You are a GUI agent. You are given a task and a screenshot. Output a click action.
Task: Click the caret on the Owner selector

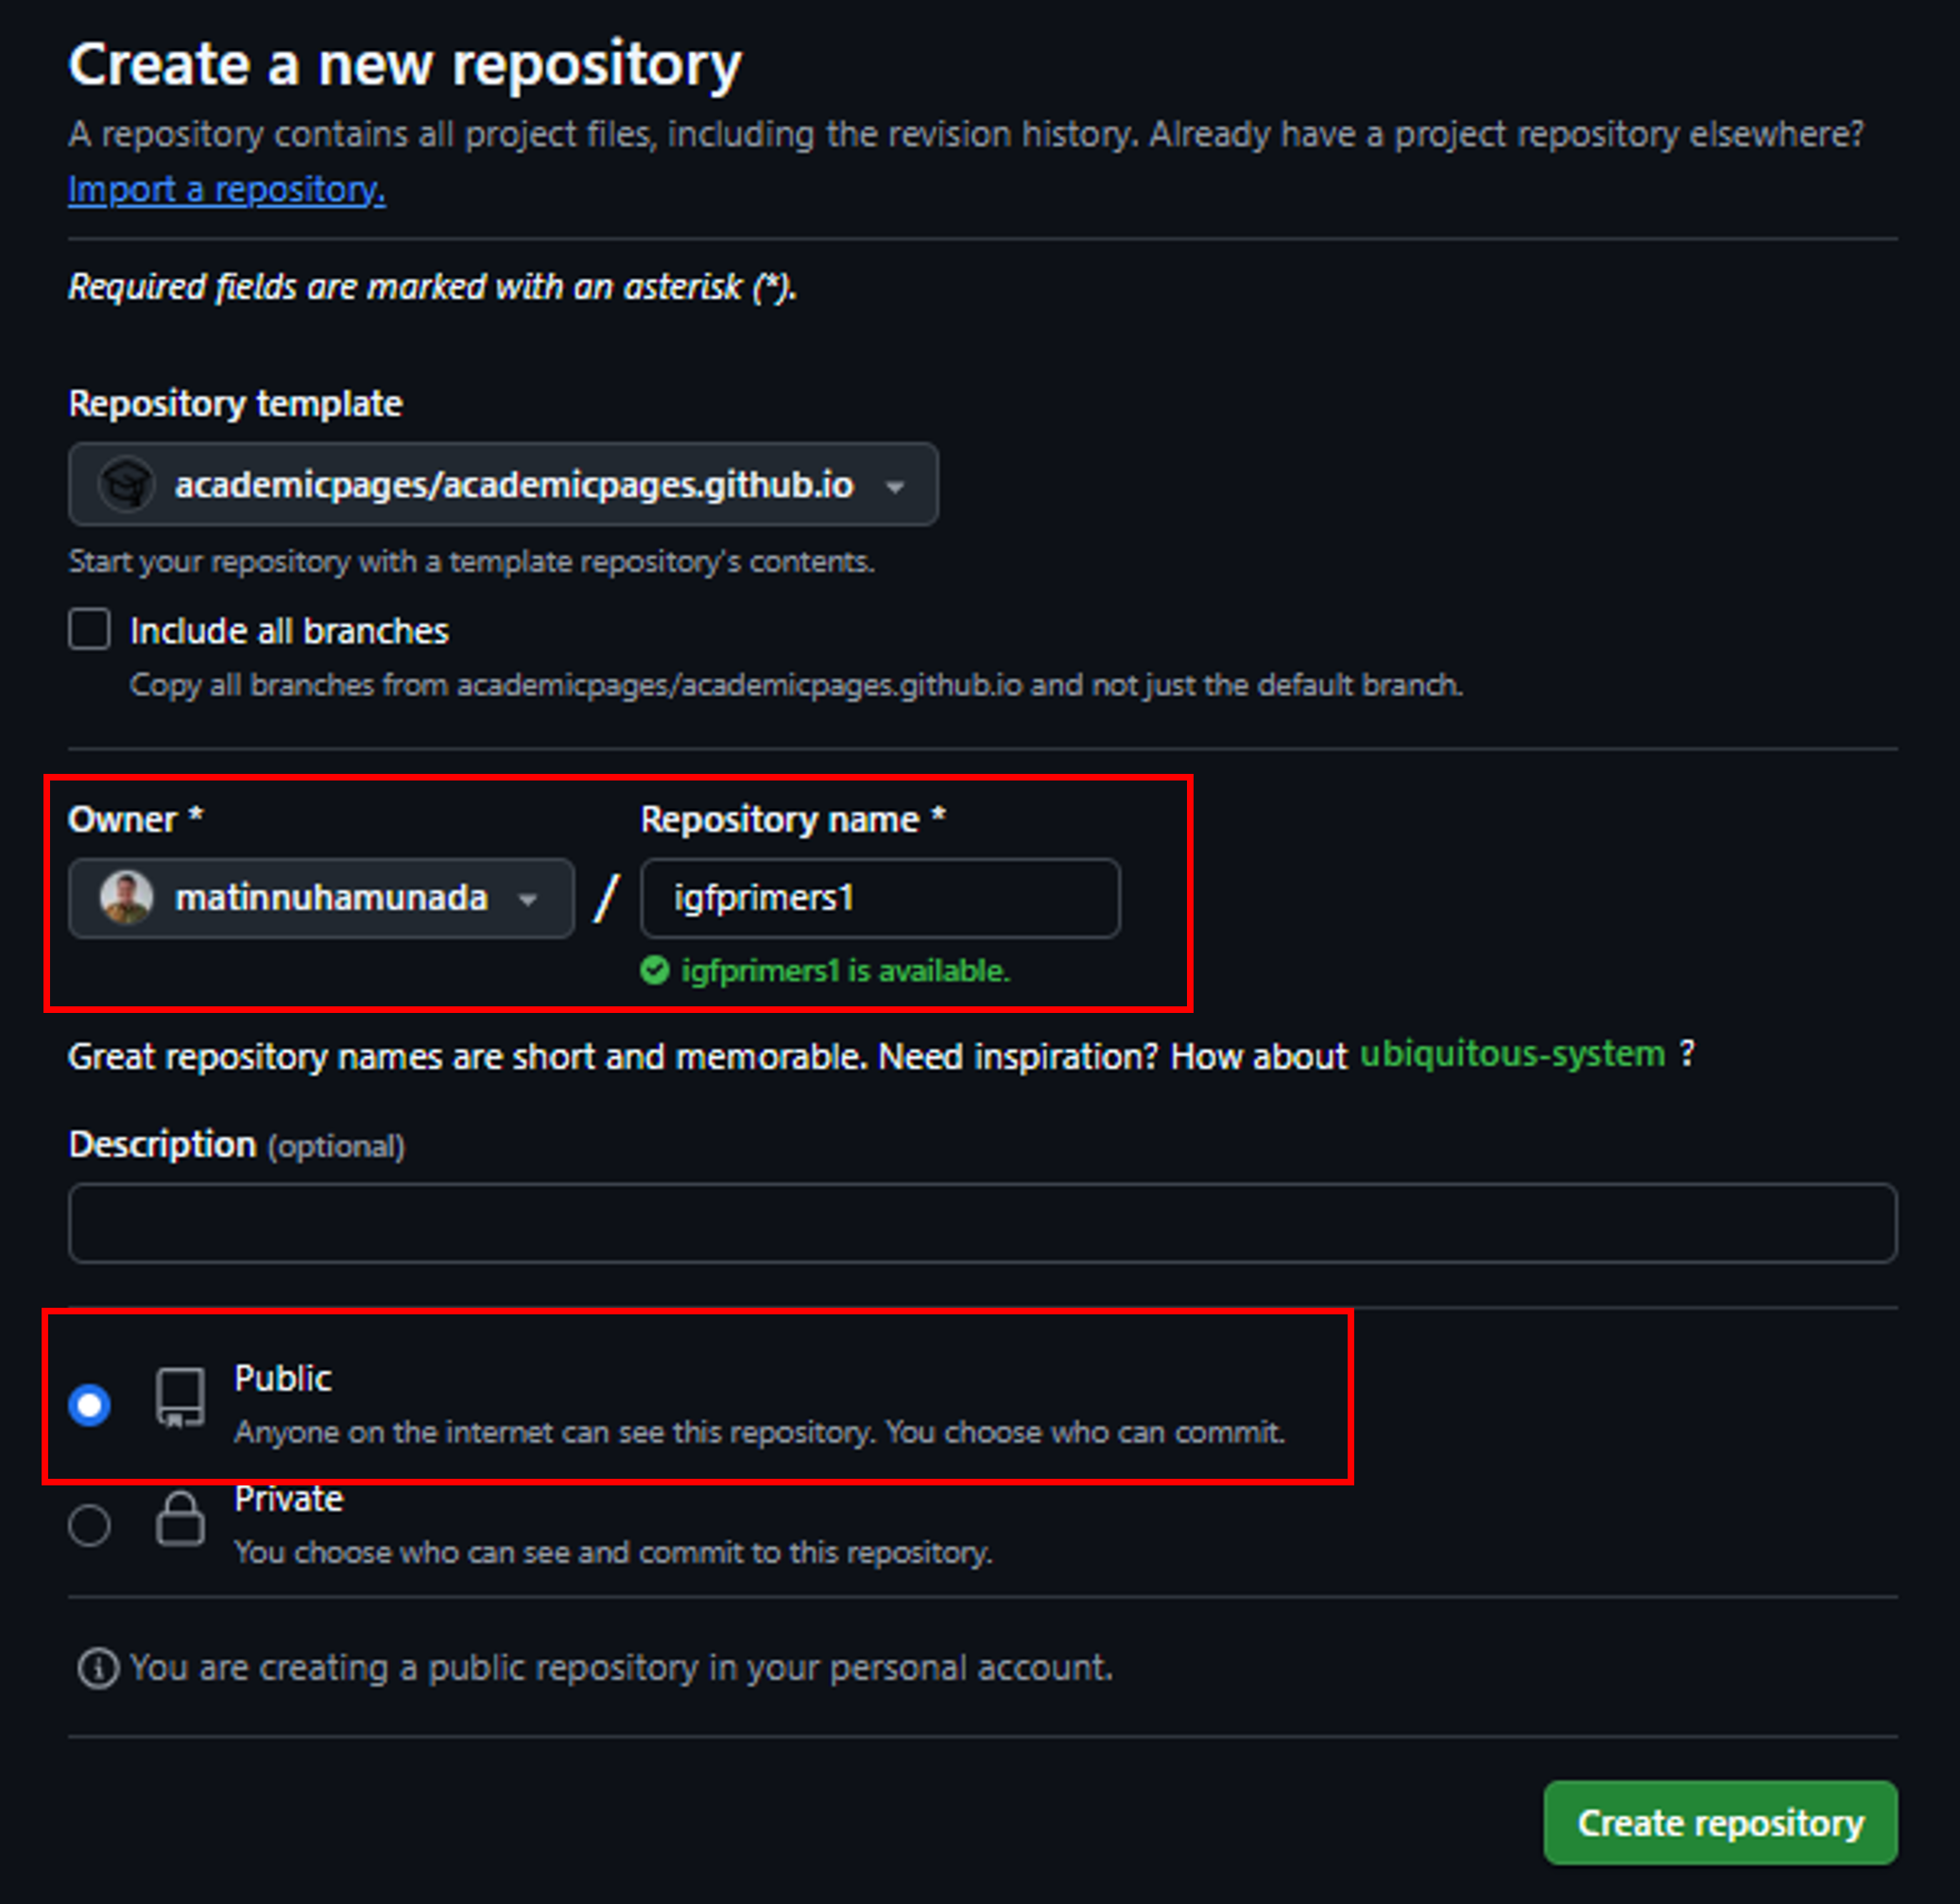pyautogui.click(x=527, y=898)
